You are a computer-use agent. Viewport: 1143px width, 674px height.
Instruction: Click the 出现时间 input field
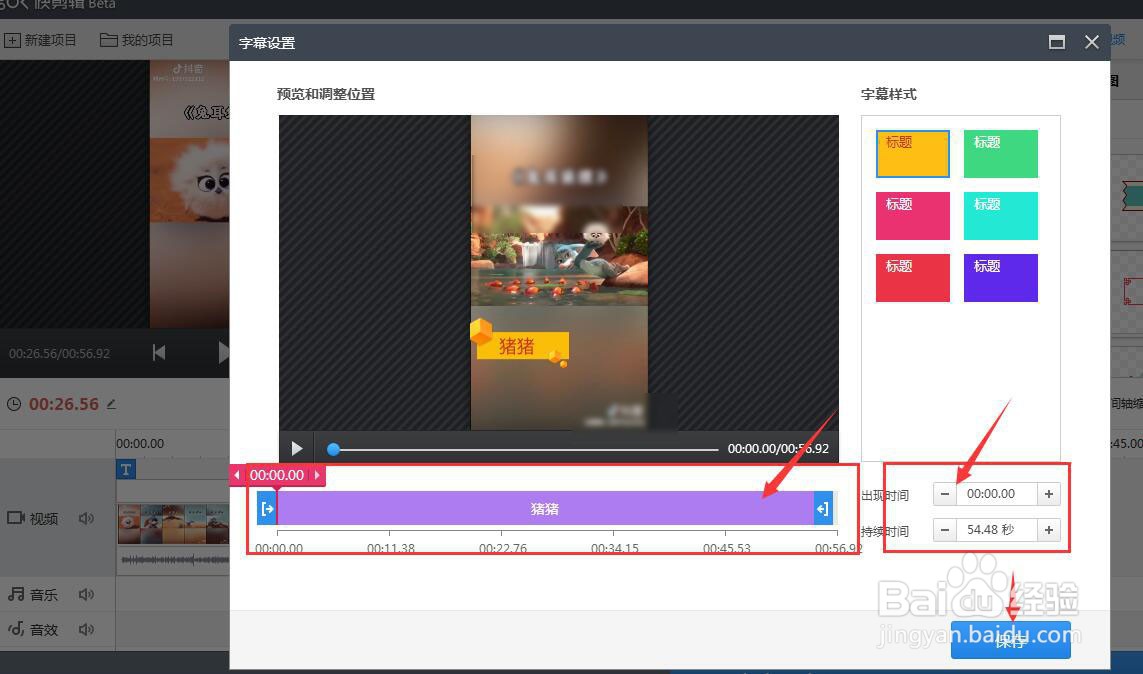(996, 494)
